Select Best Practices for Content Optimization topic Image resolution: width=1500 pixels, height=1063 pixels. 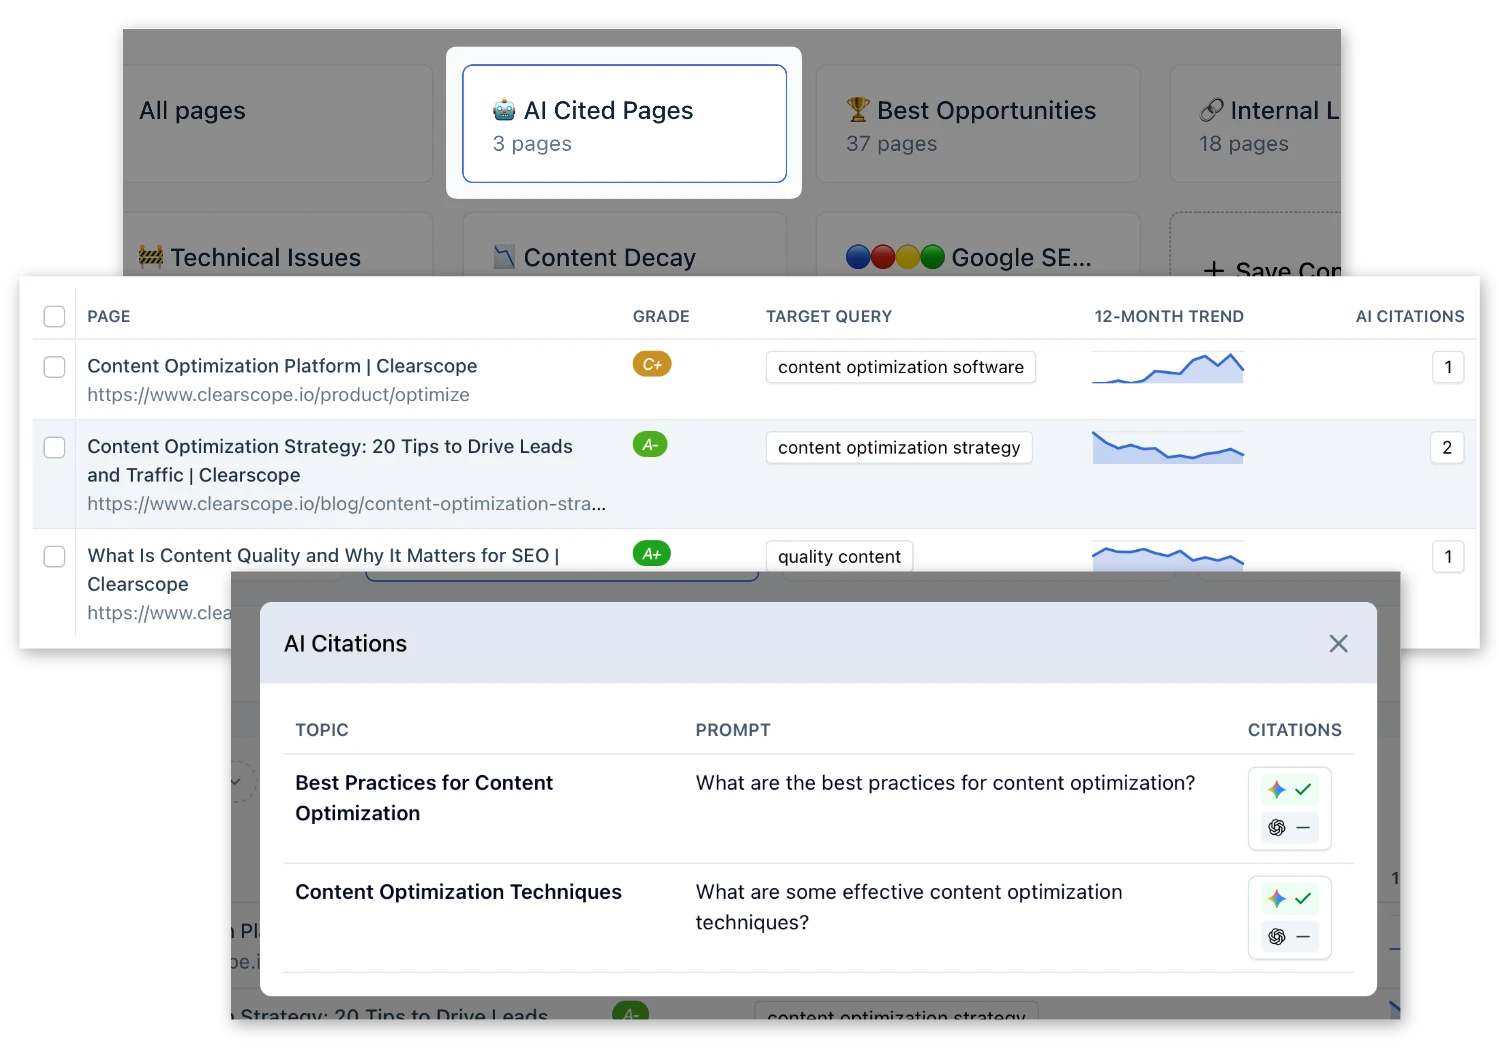(424, 797)
